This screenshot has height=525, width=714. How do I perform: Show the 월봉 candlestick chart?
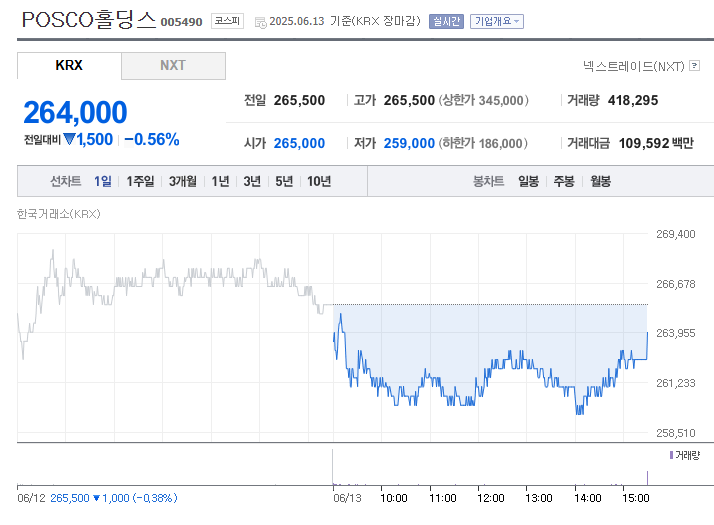click(600, 181)
